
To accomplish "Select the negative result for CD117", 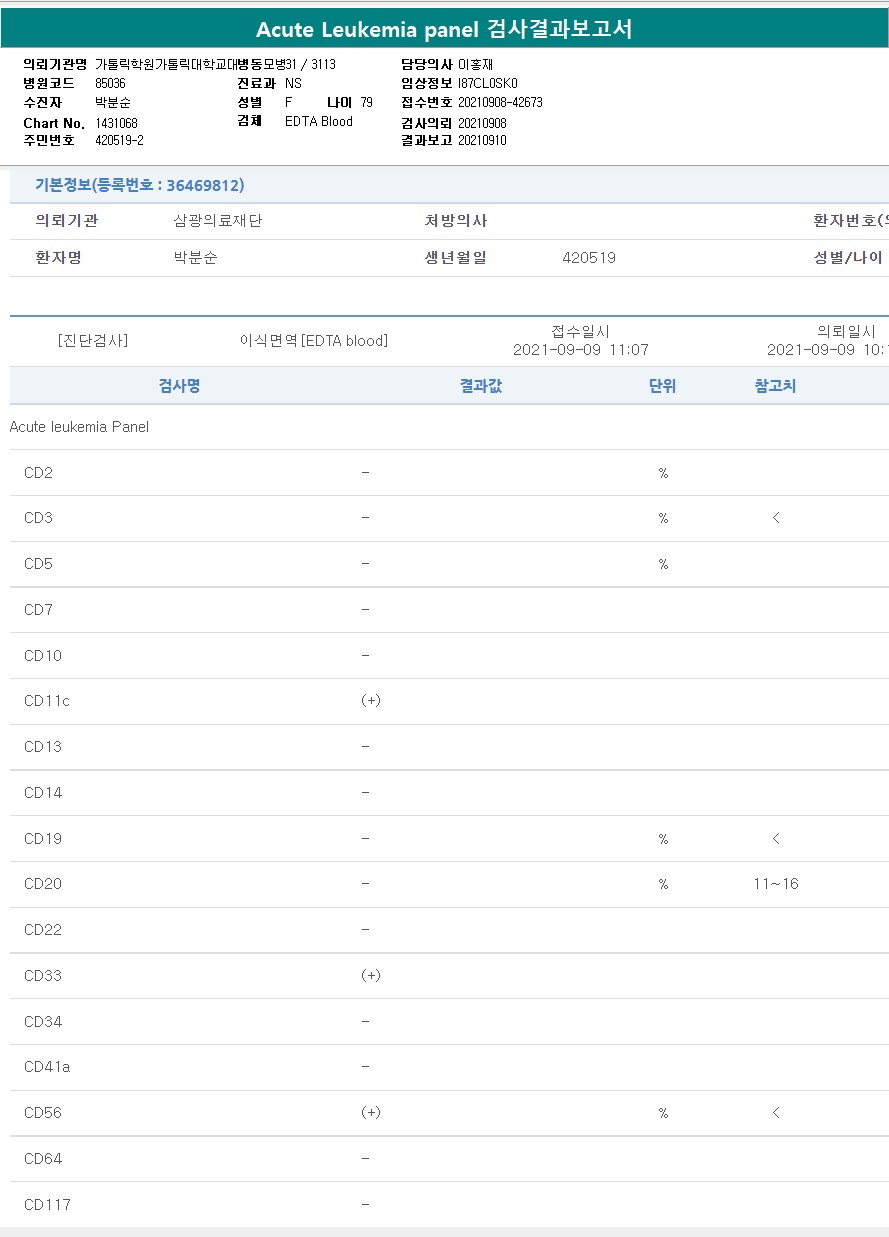I will coord(365,1205).
